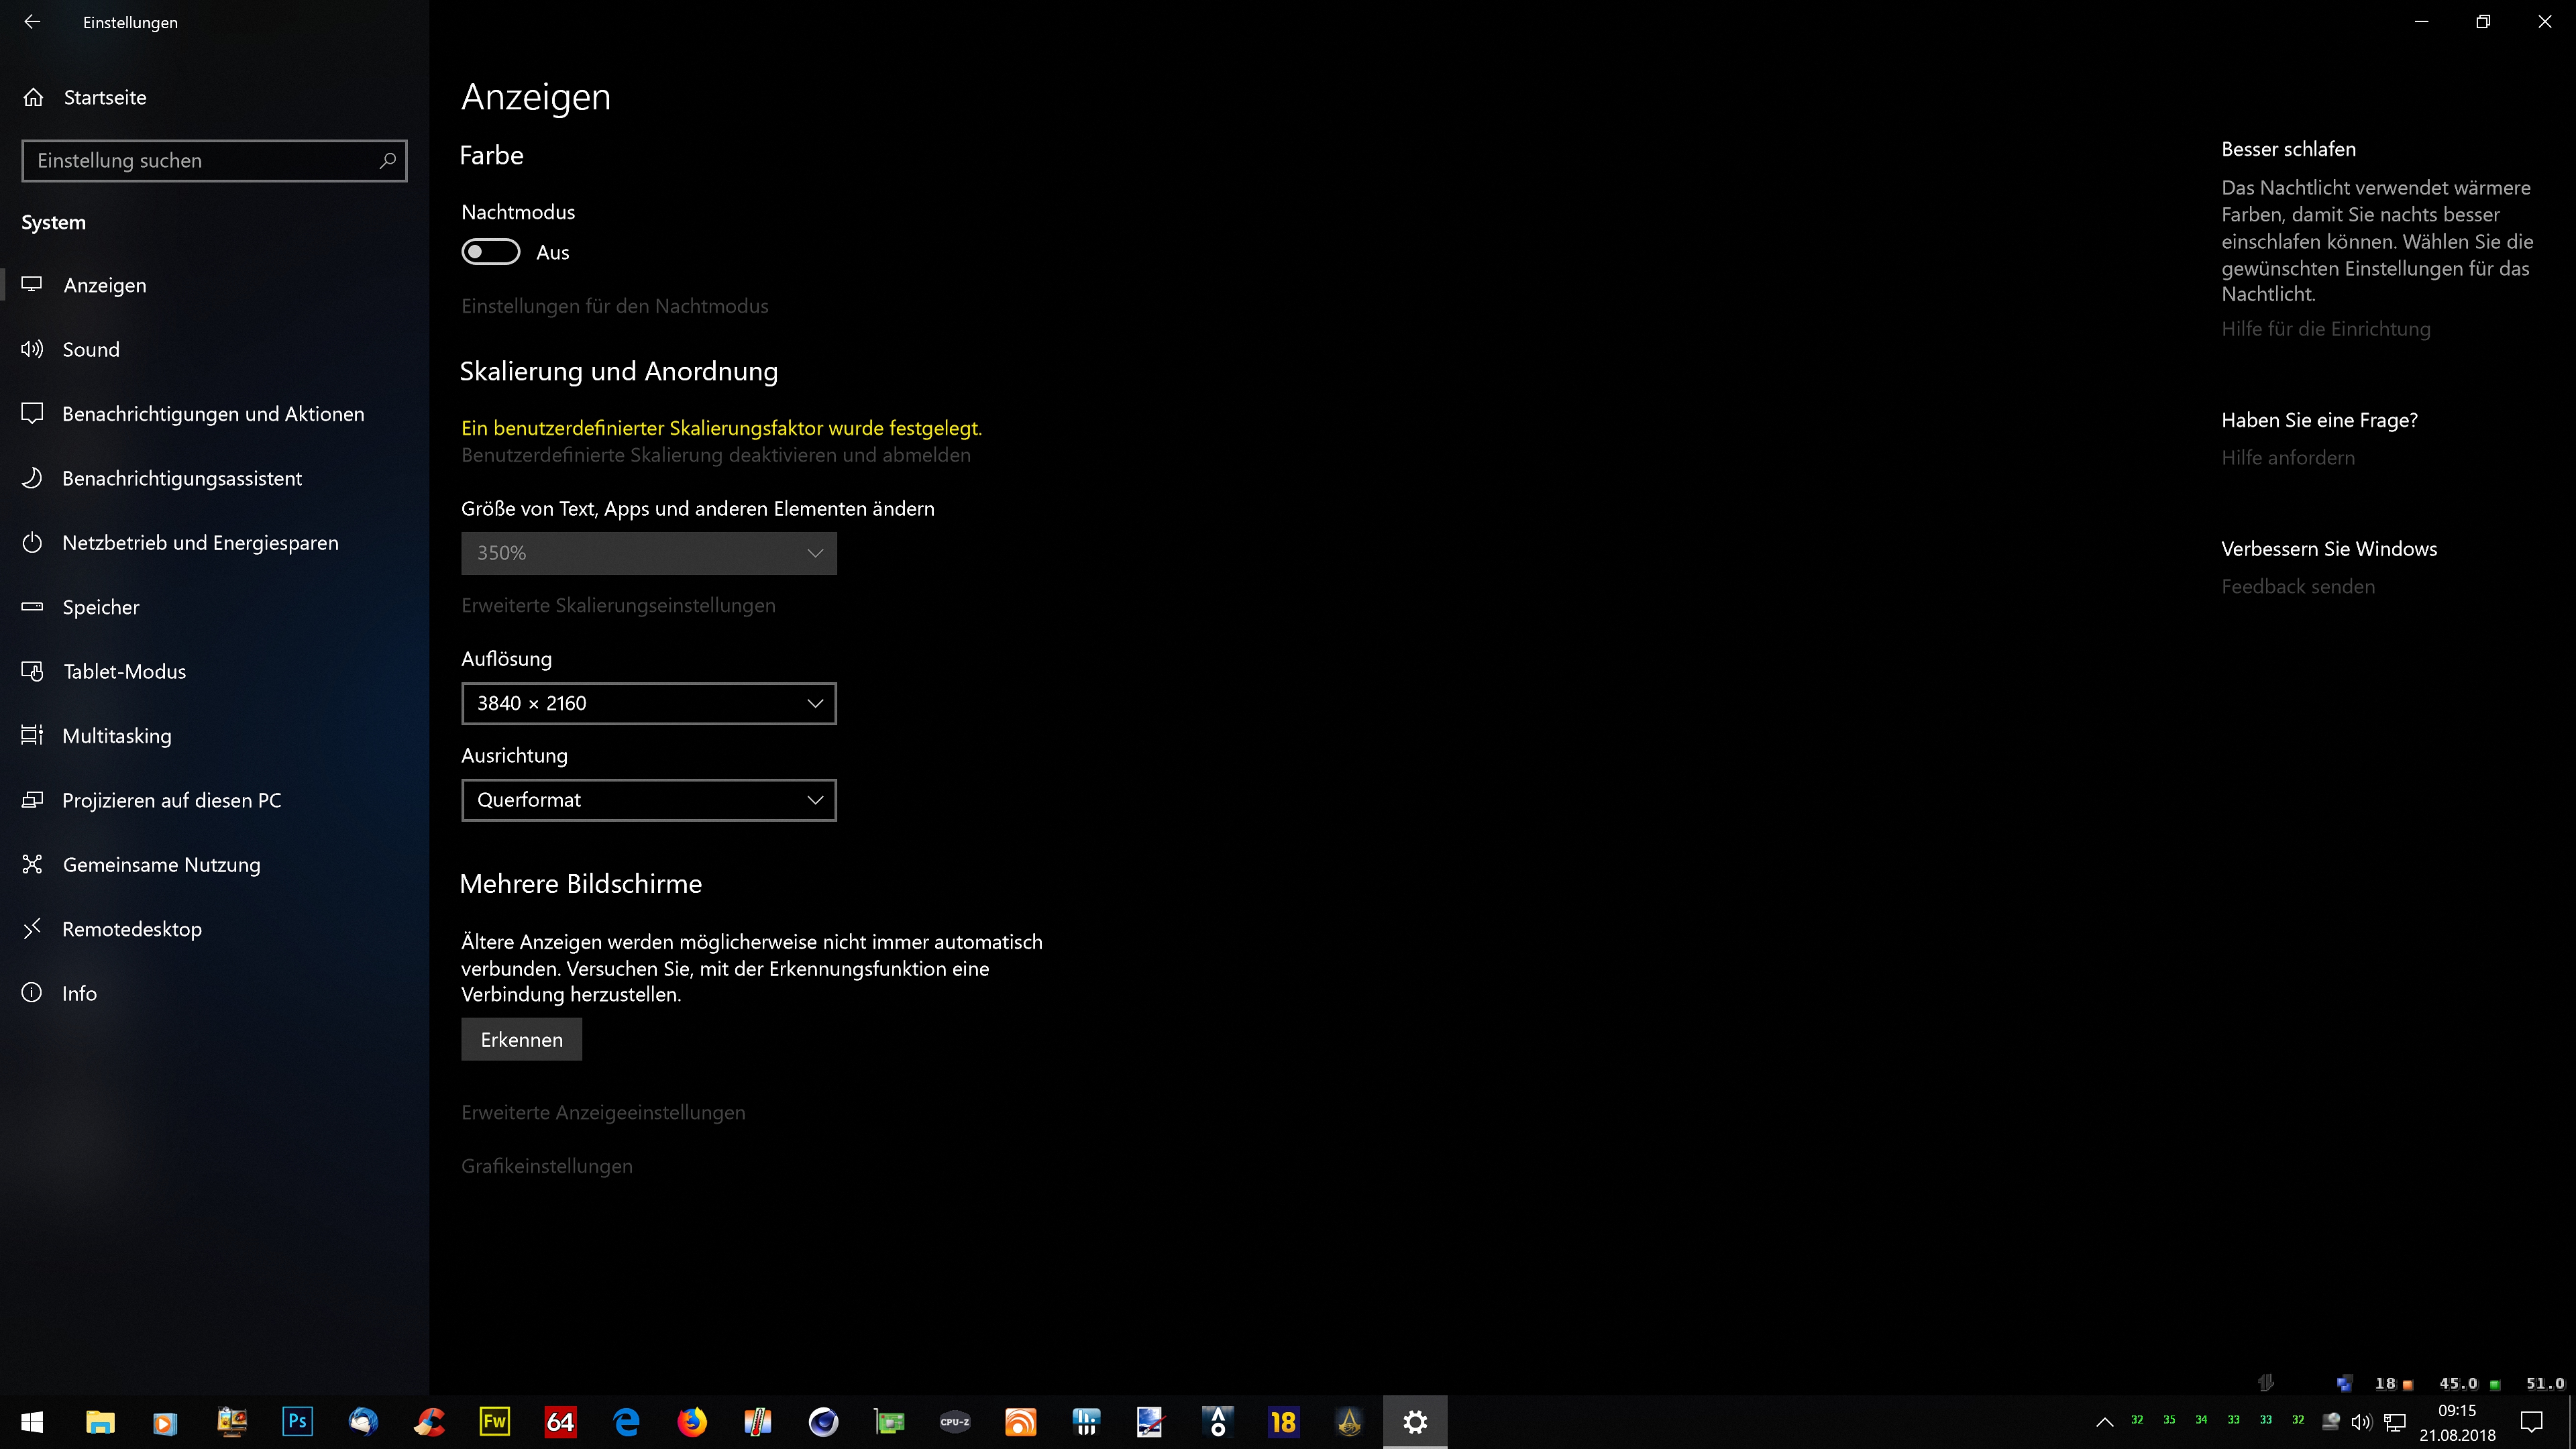The image size is (2576, 1449).
Task: Open the 350% scaling dropdown
Action: (x=648, y=553)
